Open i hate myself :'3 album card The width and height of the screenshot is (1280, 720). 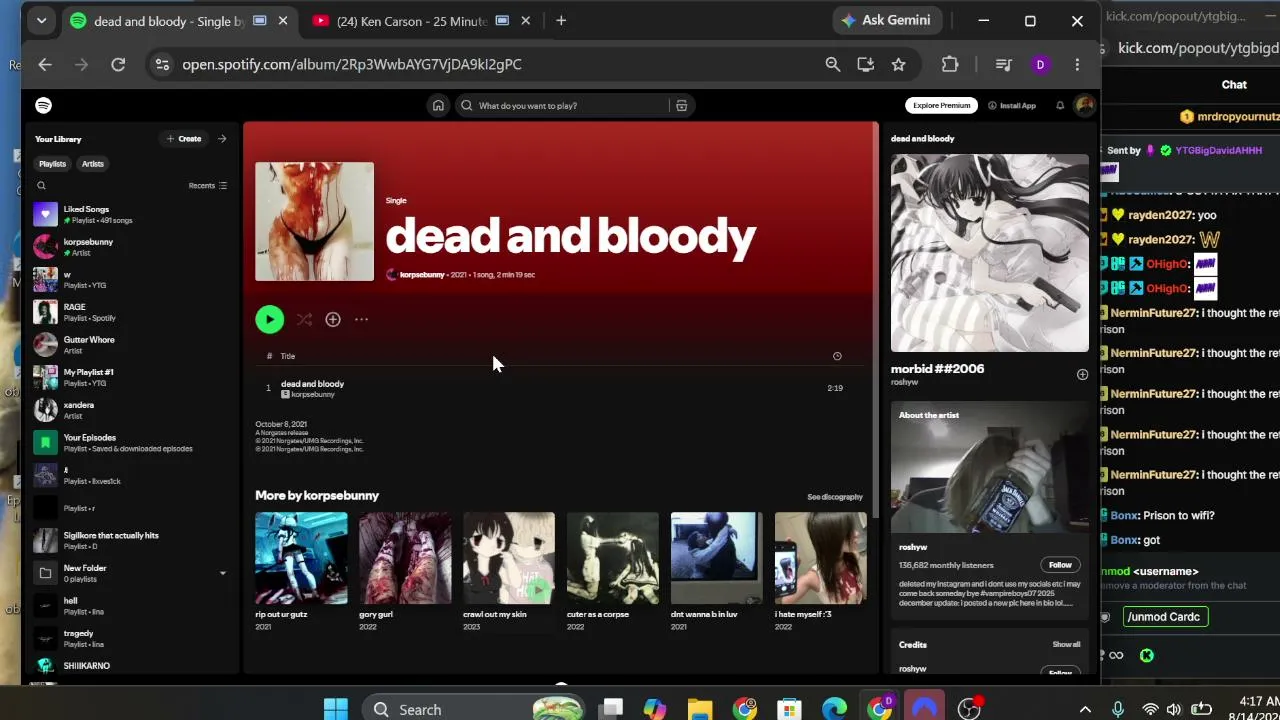pyautogui.click(x=821, y=571)
